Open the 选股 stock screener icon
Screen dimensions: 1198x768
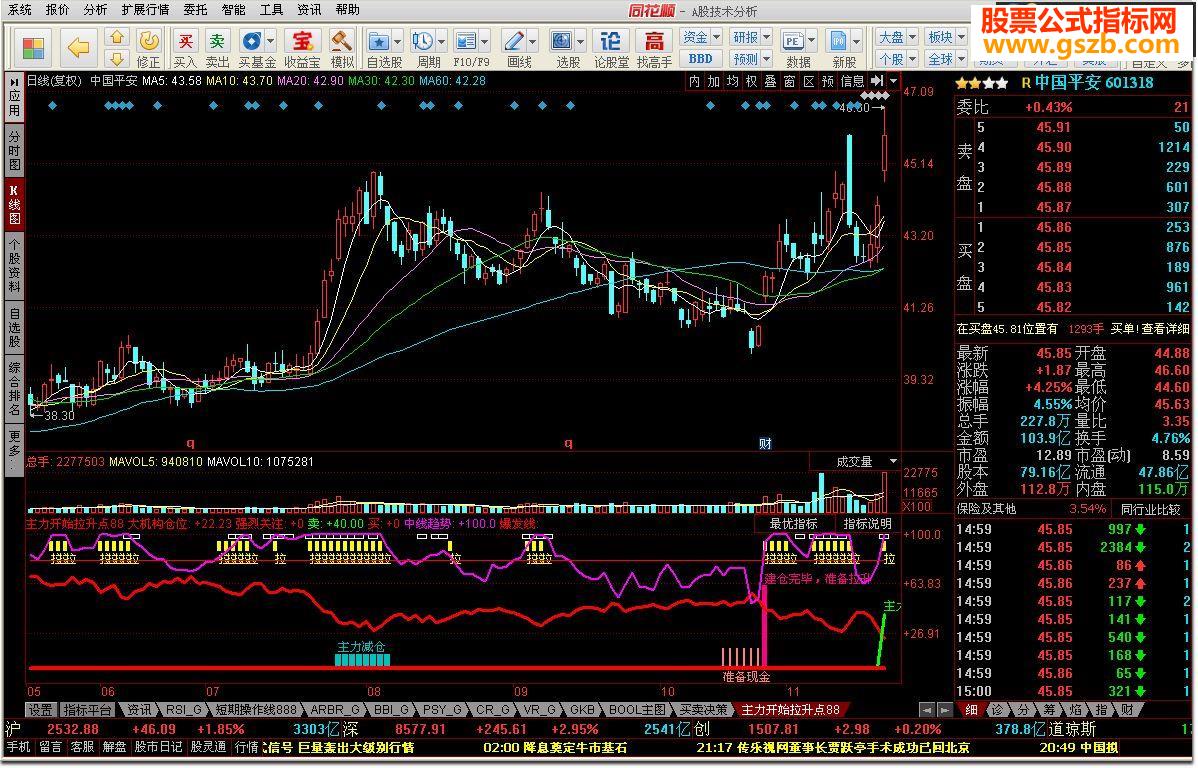pos(562,41)
